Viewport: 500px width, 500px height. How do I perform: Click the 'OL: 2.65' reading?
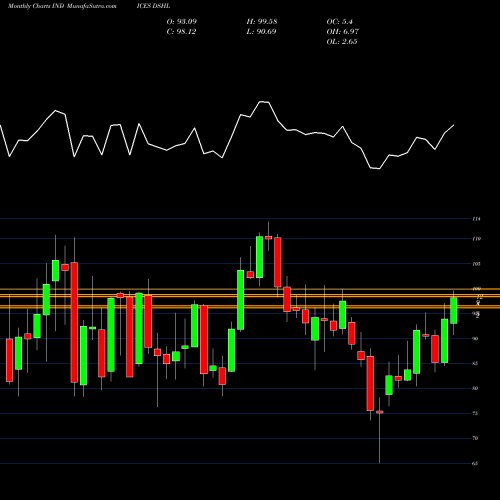click(342, 42)
